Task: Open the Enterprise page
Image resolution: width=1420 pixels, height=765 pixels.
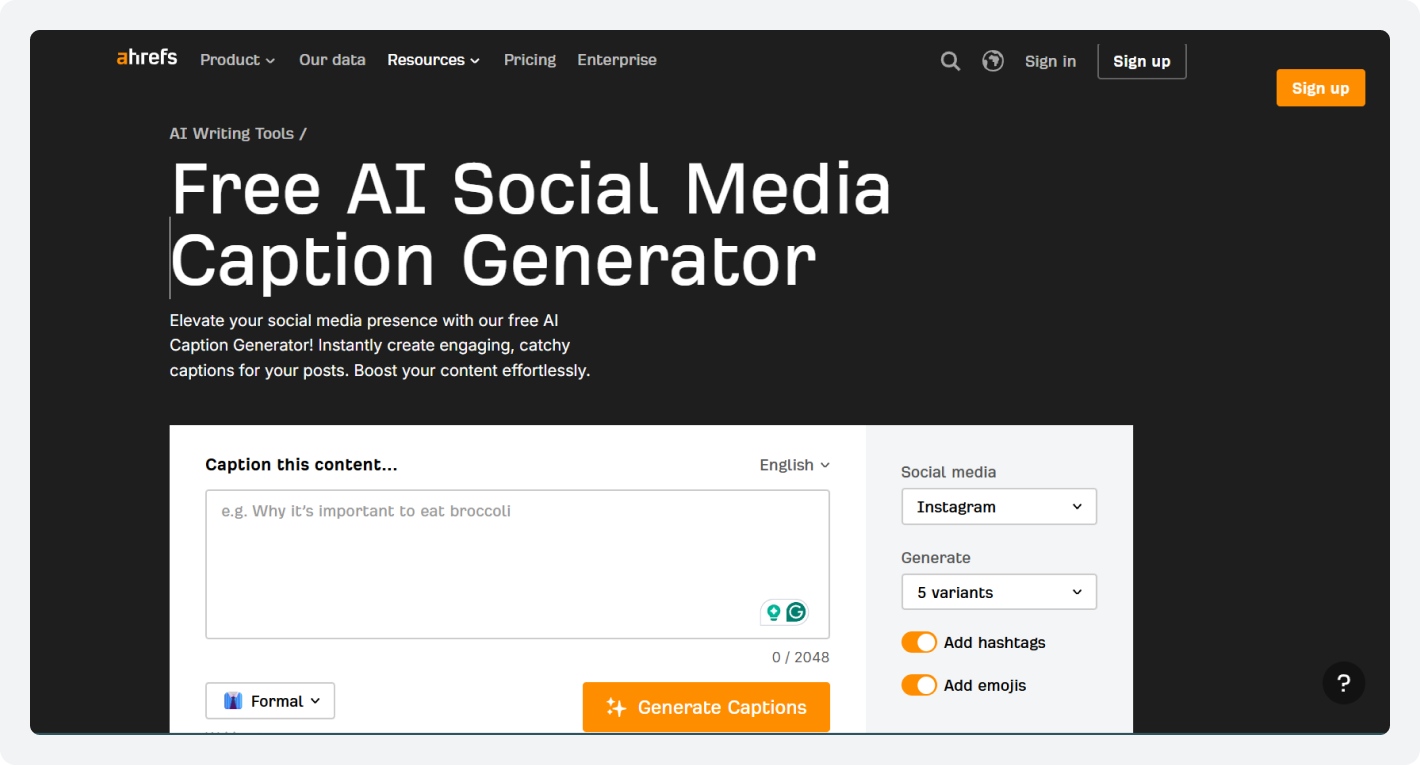Action: pyautogui.click(x=617, y=60)
